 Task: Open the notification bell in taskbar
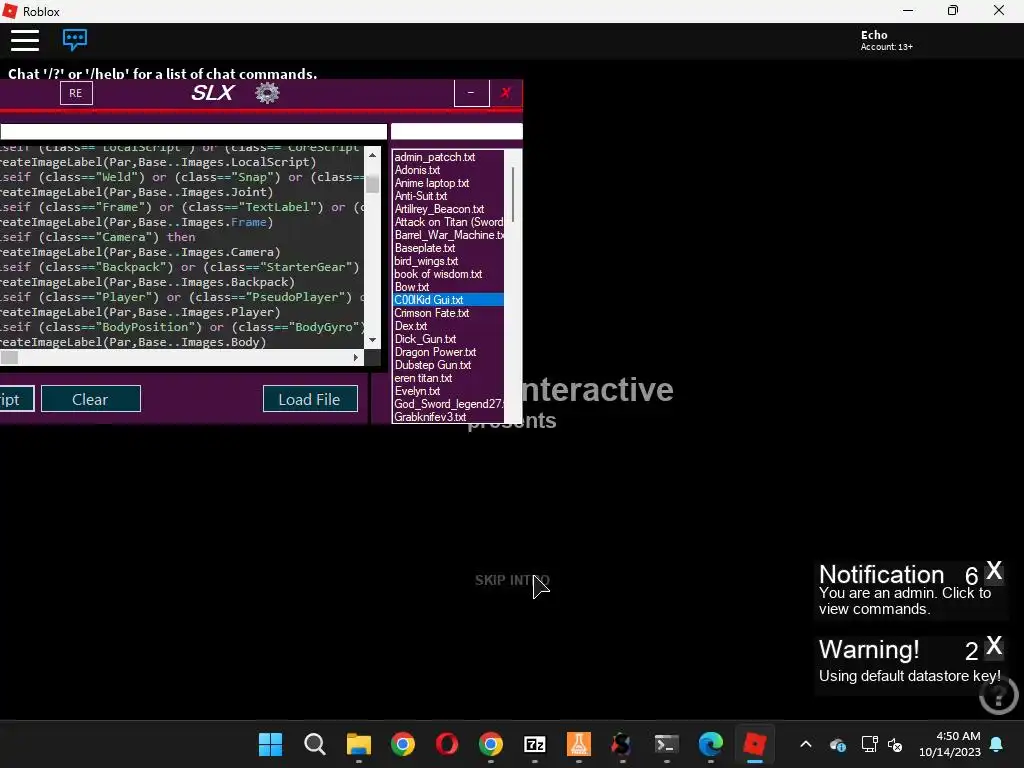(997, 744)
